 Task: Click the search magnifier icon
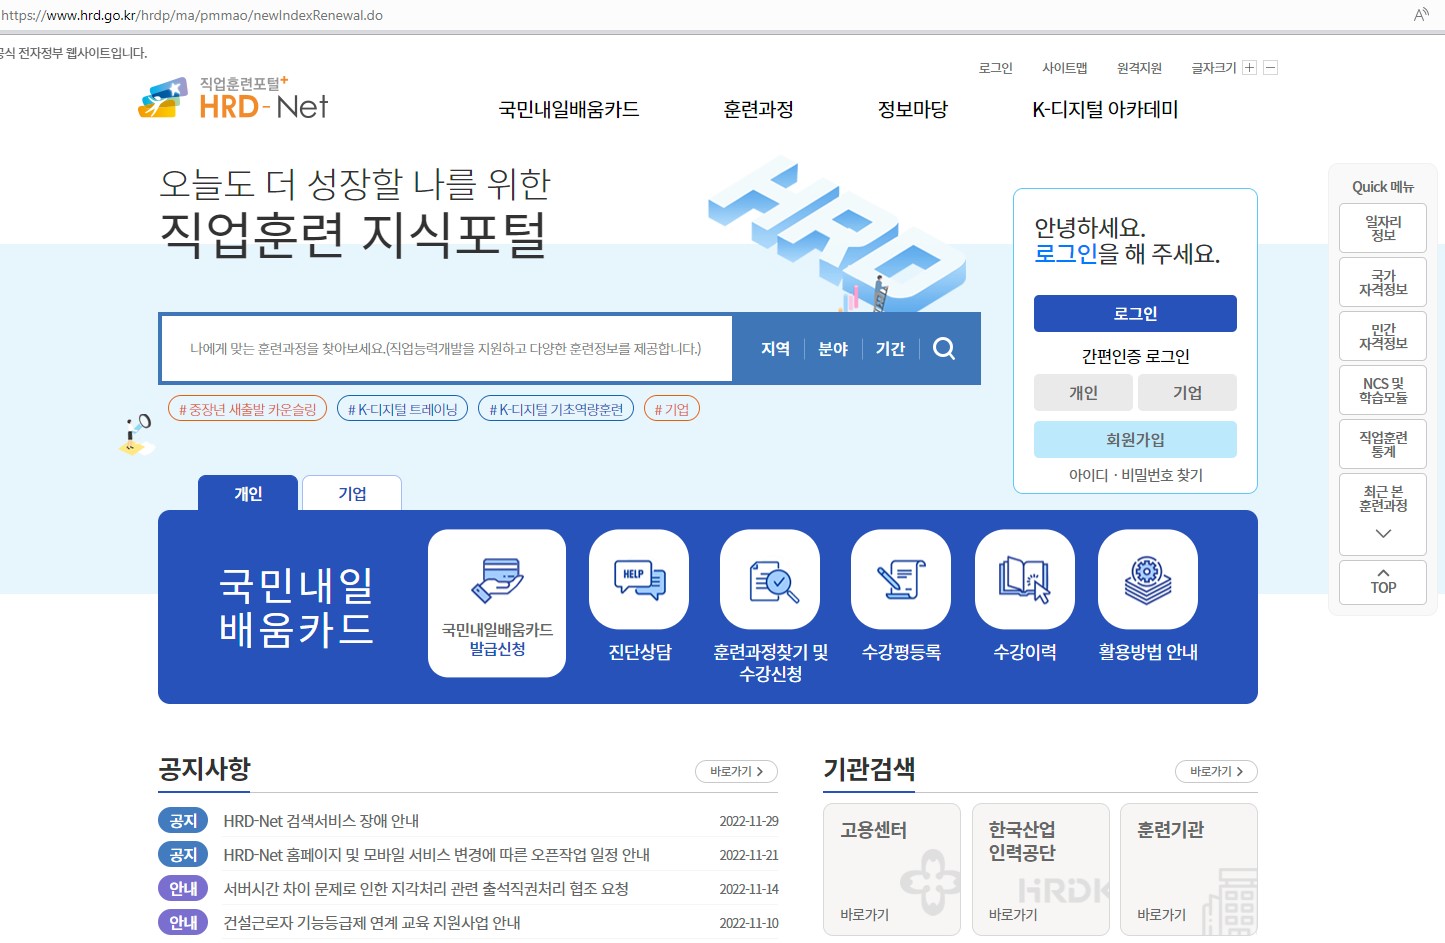pyautogui.click(x=944, y=348)
